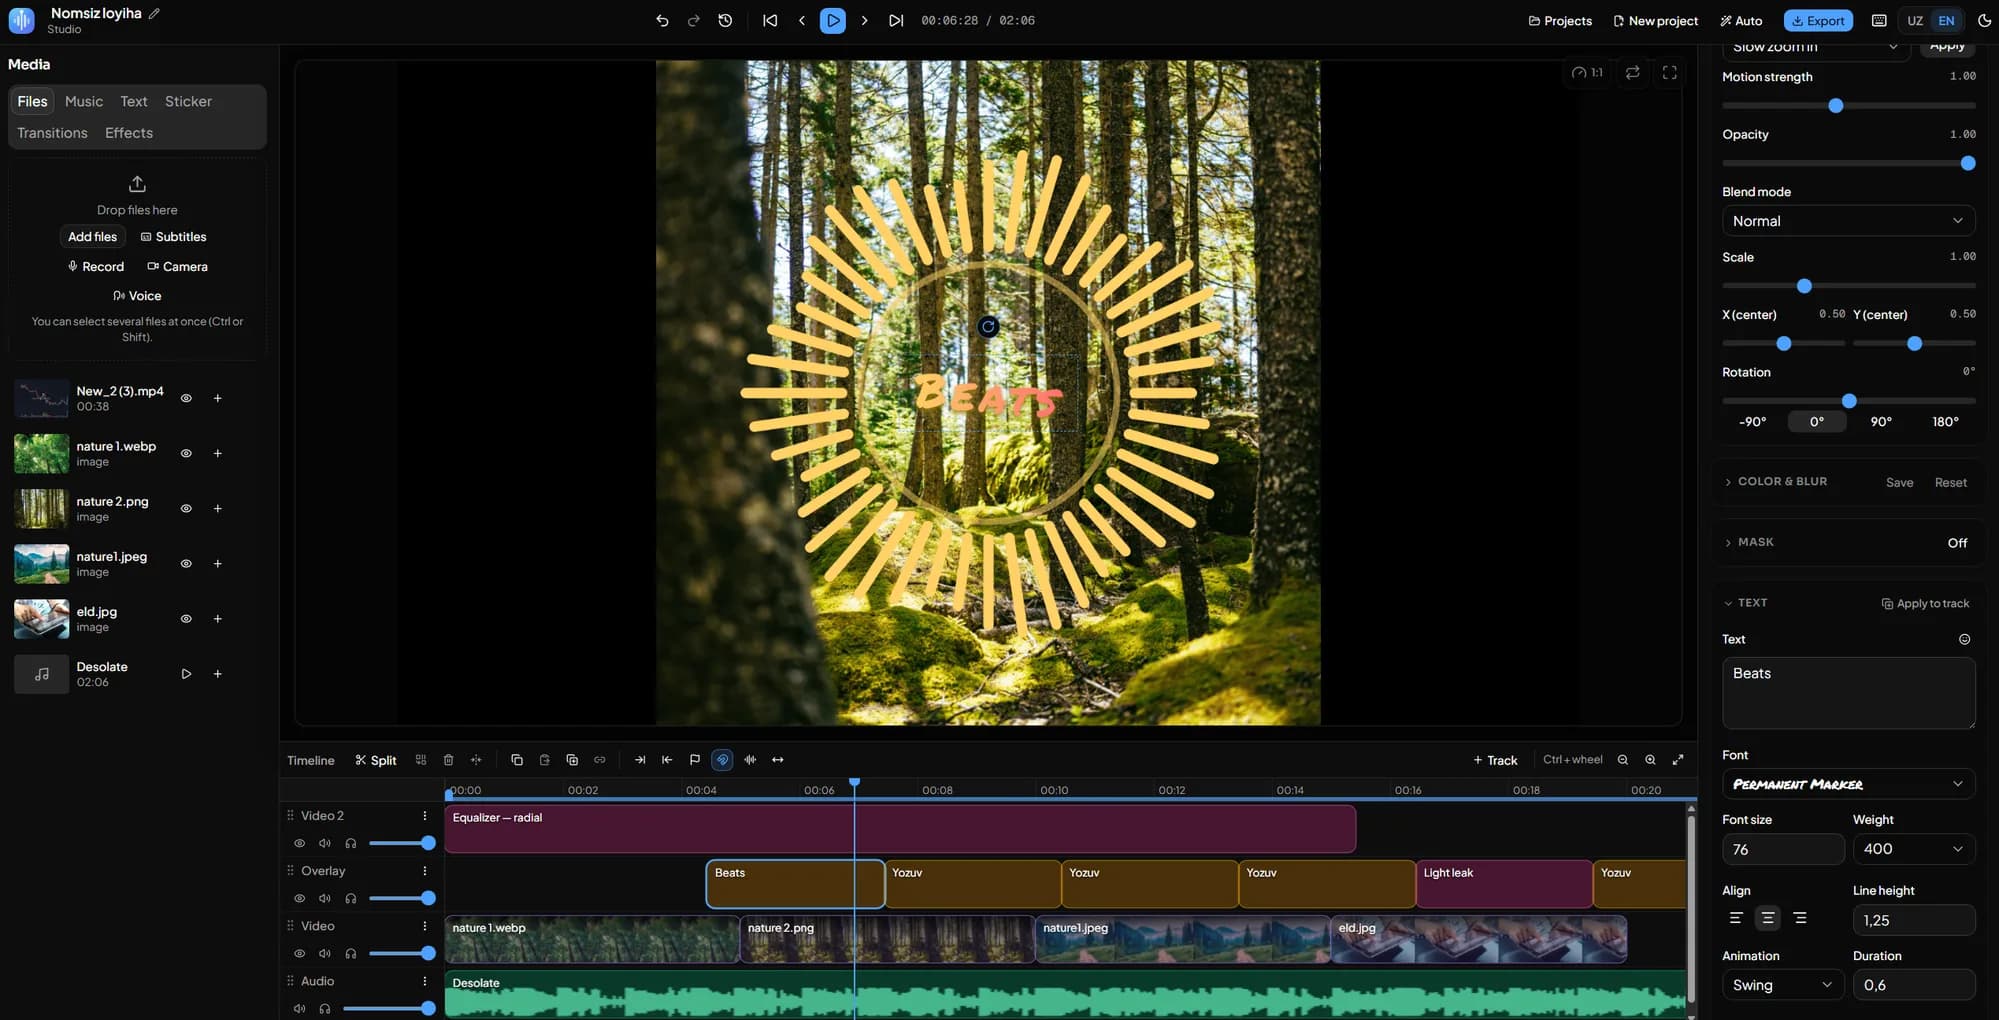The image size is (1999, 1020).
Task: Toggle dark/light theme moon icon
Action: pyautogui.click(x=1984, y=20)
